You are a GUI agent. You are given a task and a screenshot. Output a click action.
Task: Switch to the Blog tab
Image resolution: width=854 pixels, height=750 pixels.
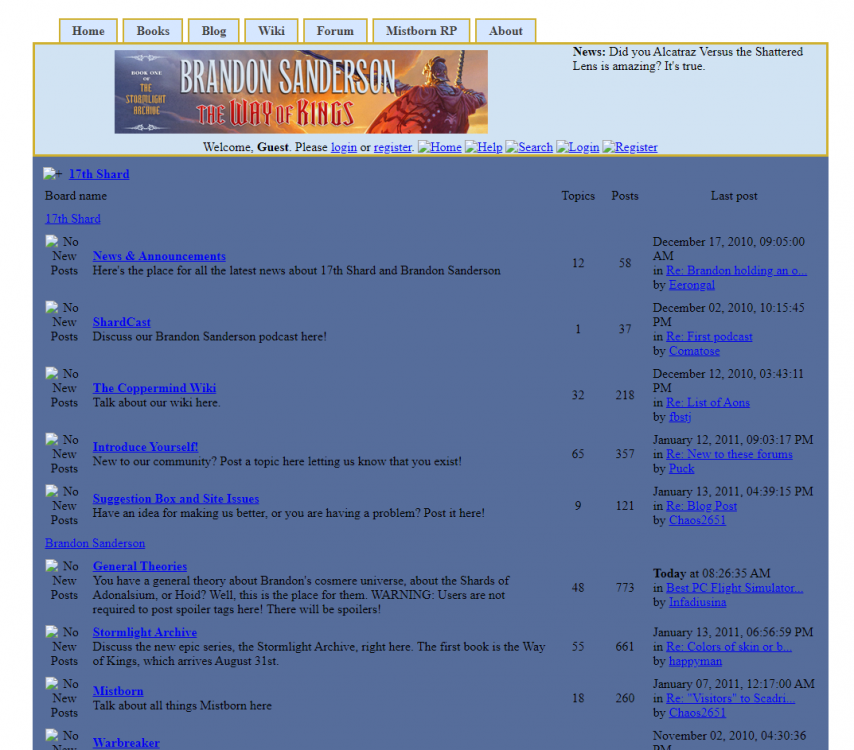[214, 31]
